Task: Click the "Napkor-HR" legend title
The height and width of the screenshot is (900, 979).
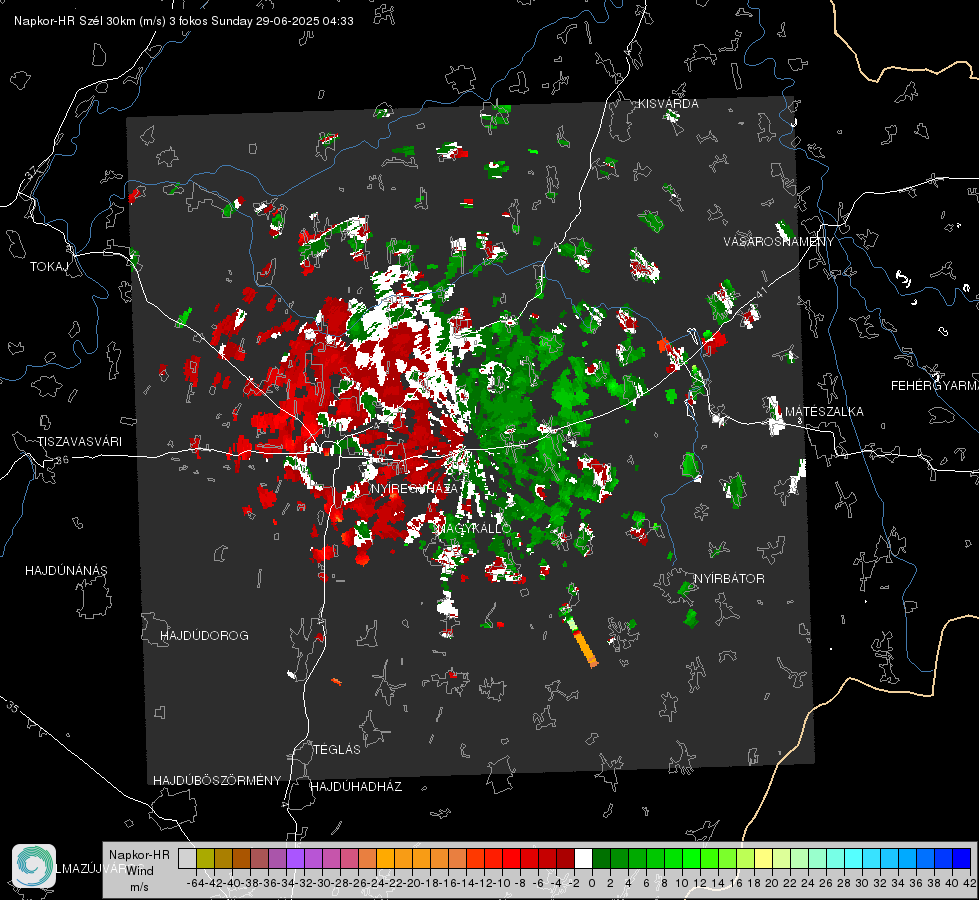Action: (139, 855)
